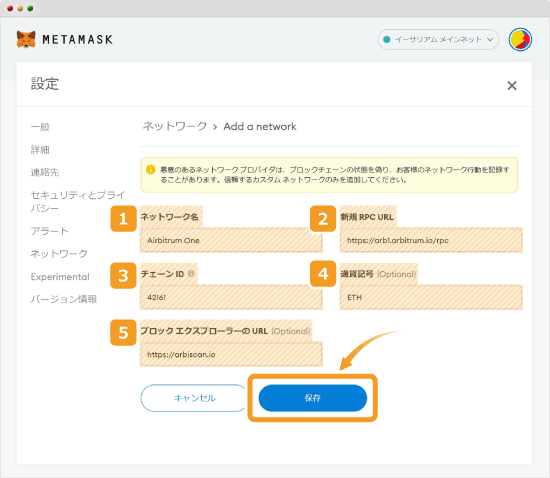Screen dimensions: 550x478
Task: Open the 詳細 settings section
Action: click(40, 150)
